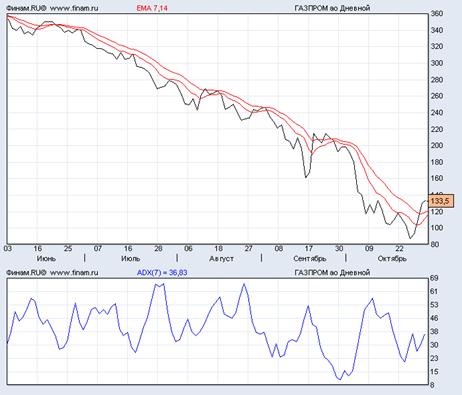
Task: Click the 300 price axis label
Action: [x=437, y=63]
